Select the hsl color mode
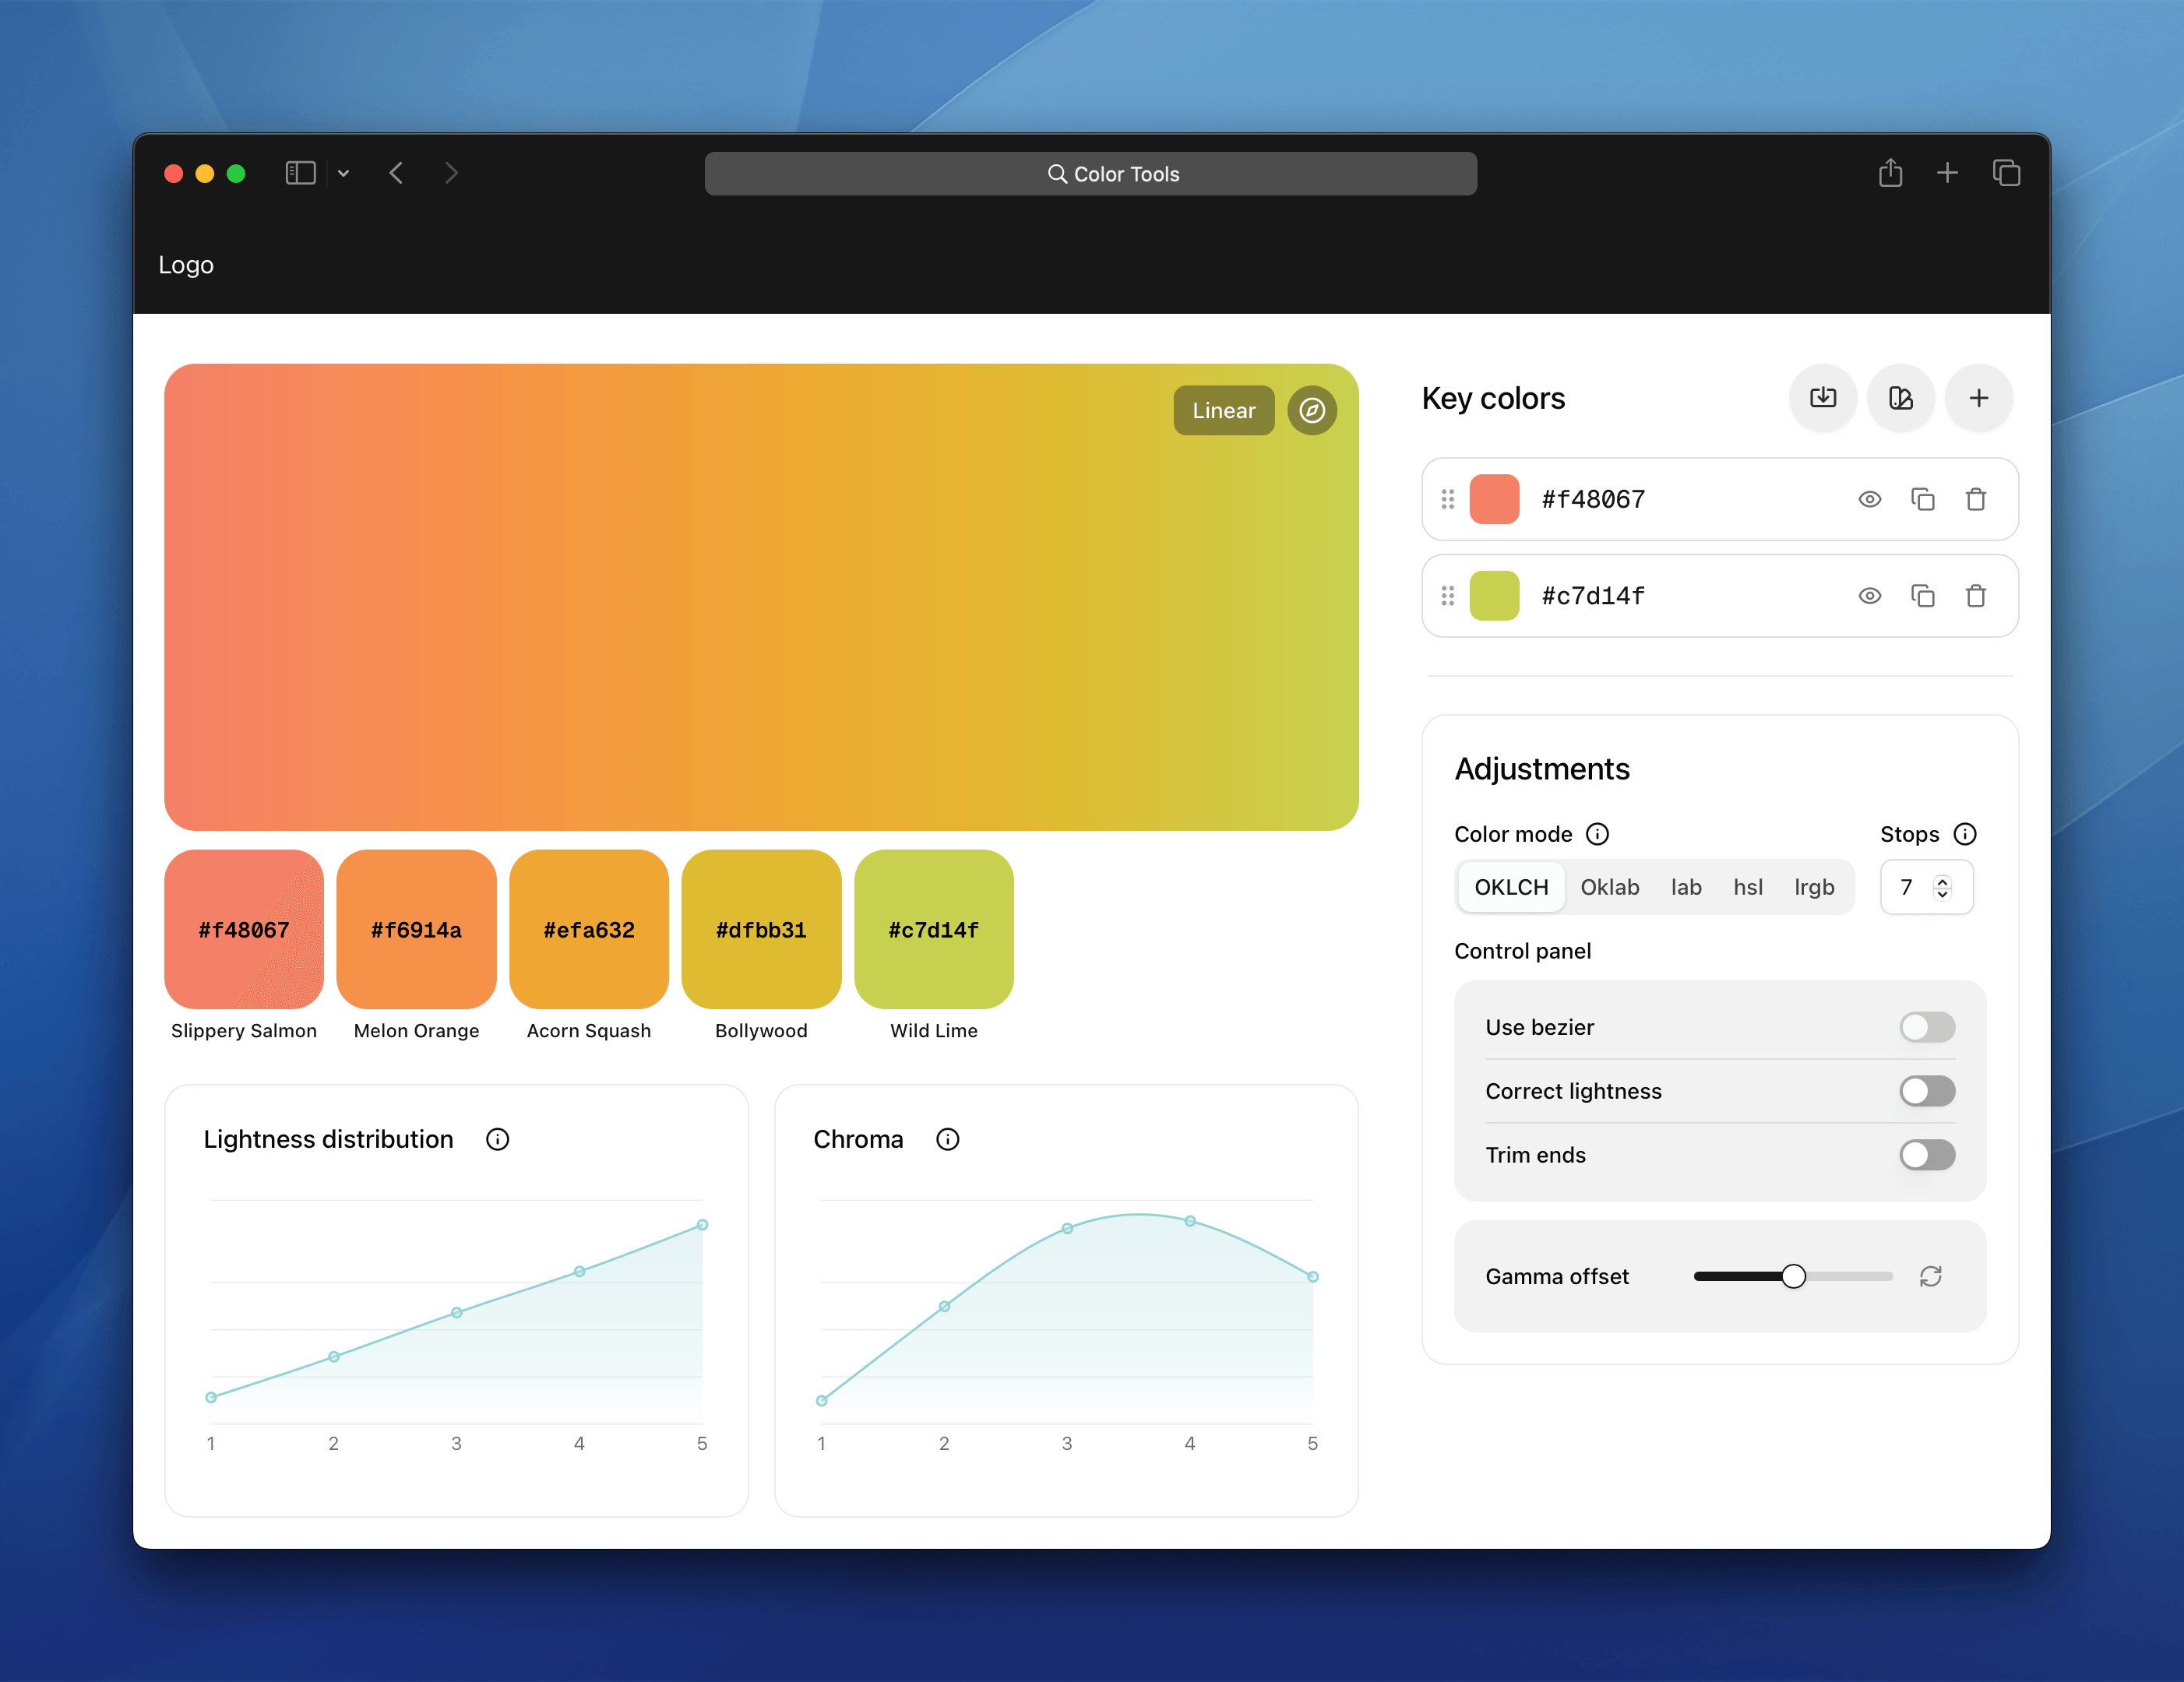 click(1749, 887)
